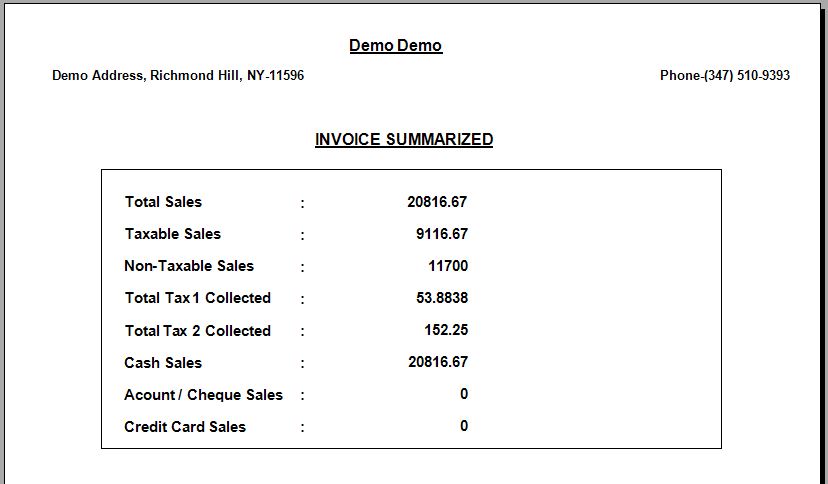Select the Total Tax 2 Collected label
This screenshot has width=828, height=484.
point(198,331)
